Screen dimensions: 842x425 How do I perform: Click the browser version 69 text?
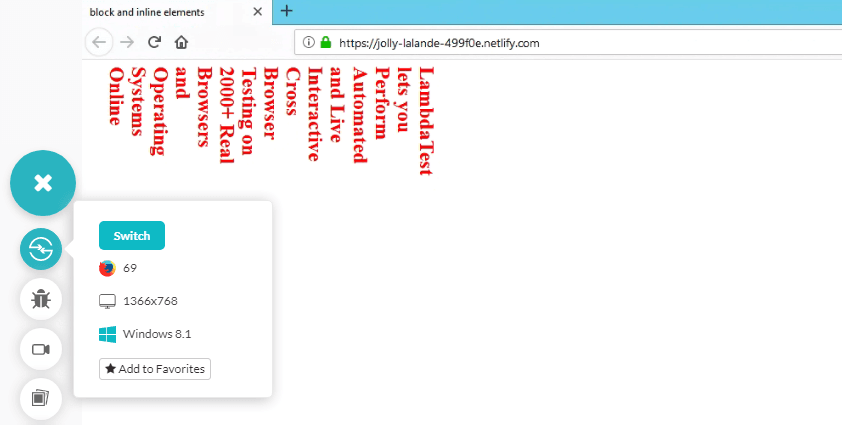(x=130, y=268)
